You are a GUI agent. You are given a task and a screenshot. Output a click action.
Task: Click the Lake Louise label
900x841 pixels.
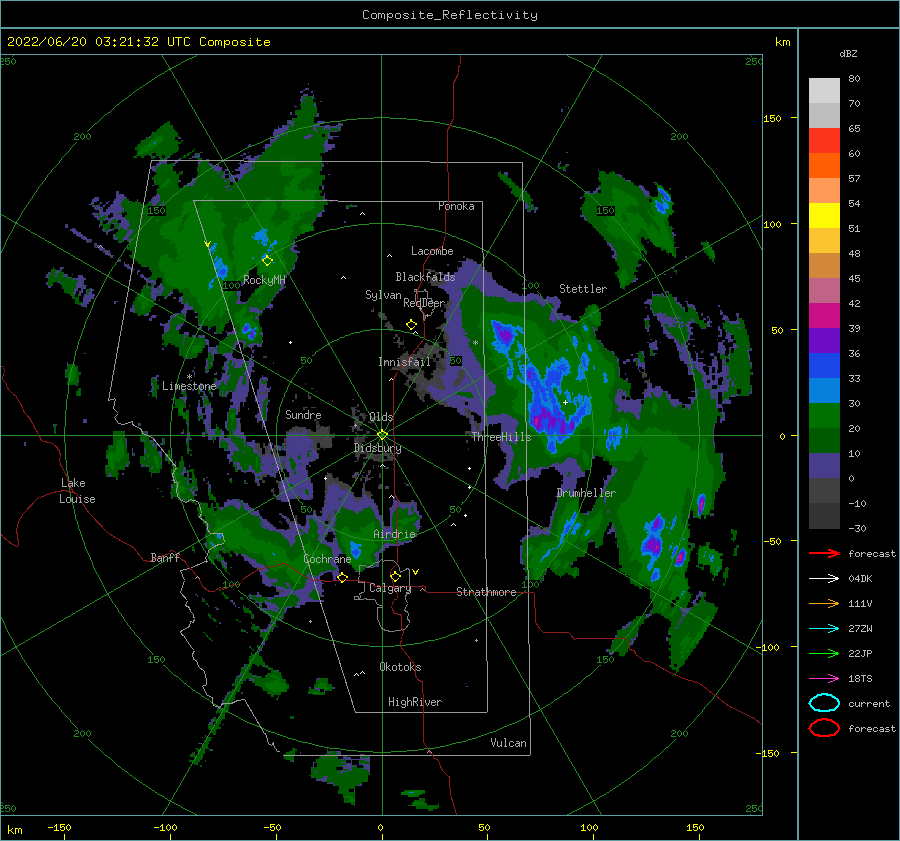(x=77, y=491)
